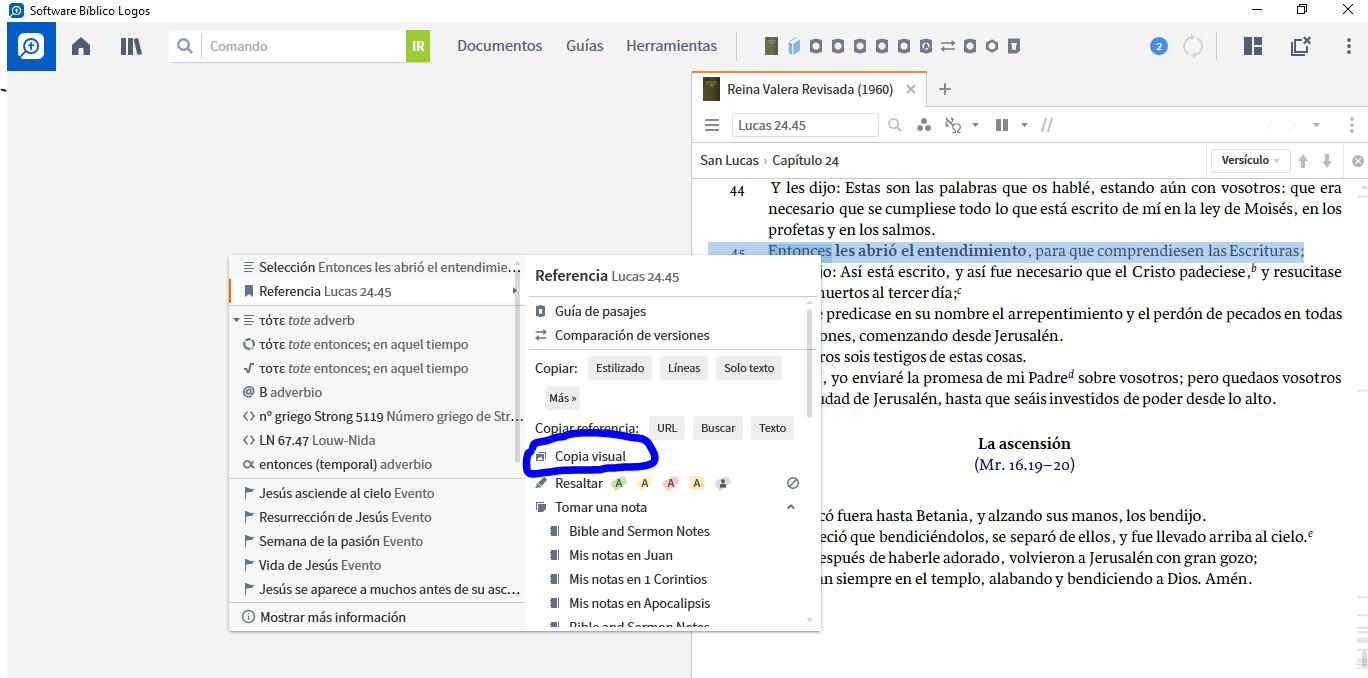The image size is (1368, 678).
Task: Collapse the τότε tote adverb group
Action: pyautogui.click(x=236, y=320)
